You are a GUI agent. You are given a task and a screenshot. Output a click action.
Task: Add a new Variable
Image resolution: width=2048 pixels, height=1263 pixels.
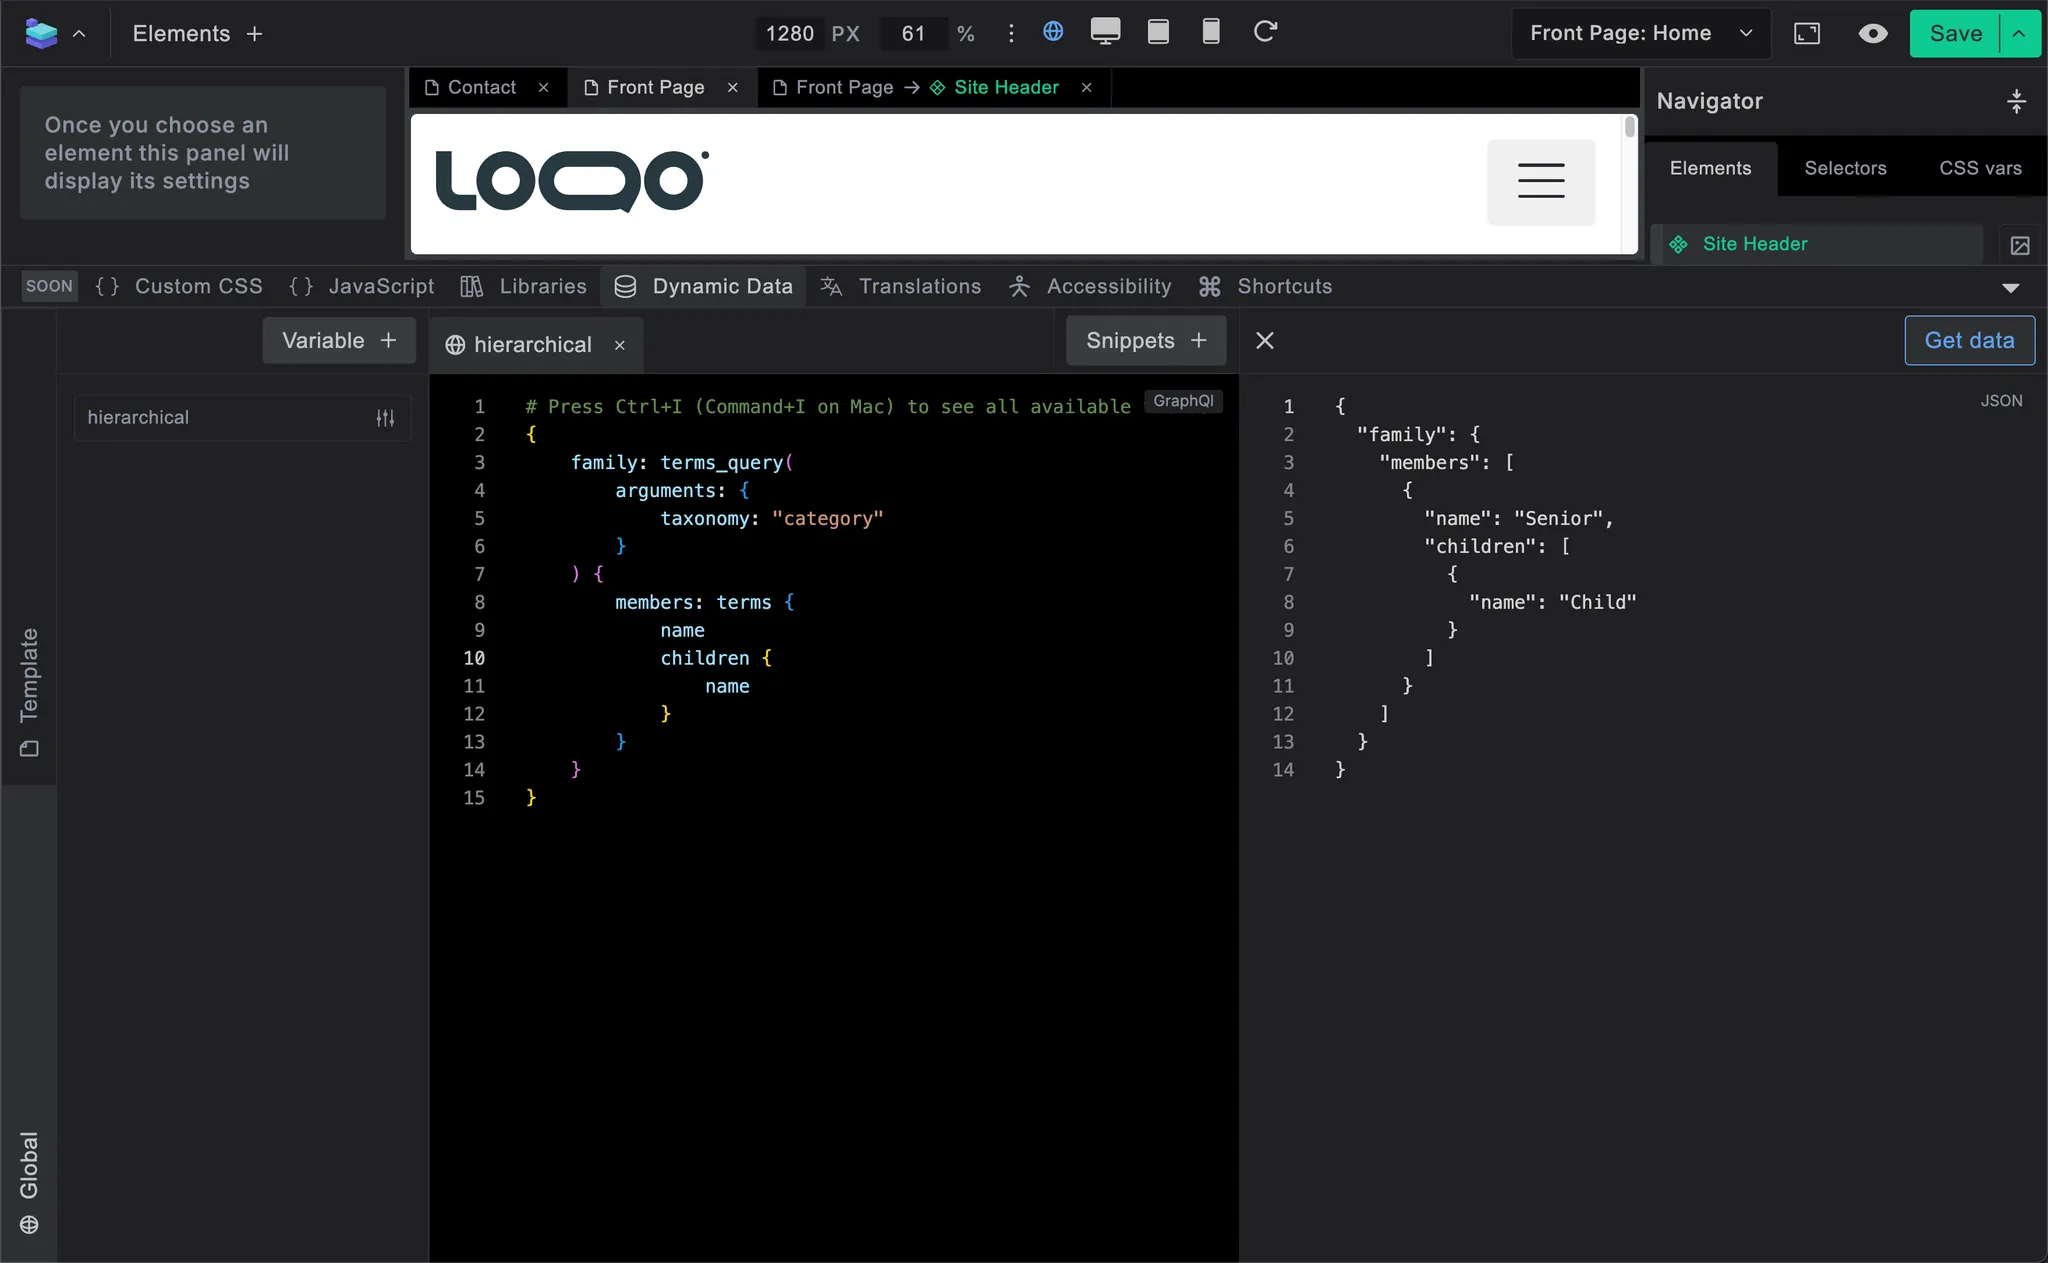pos(339,341)
